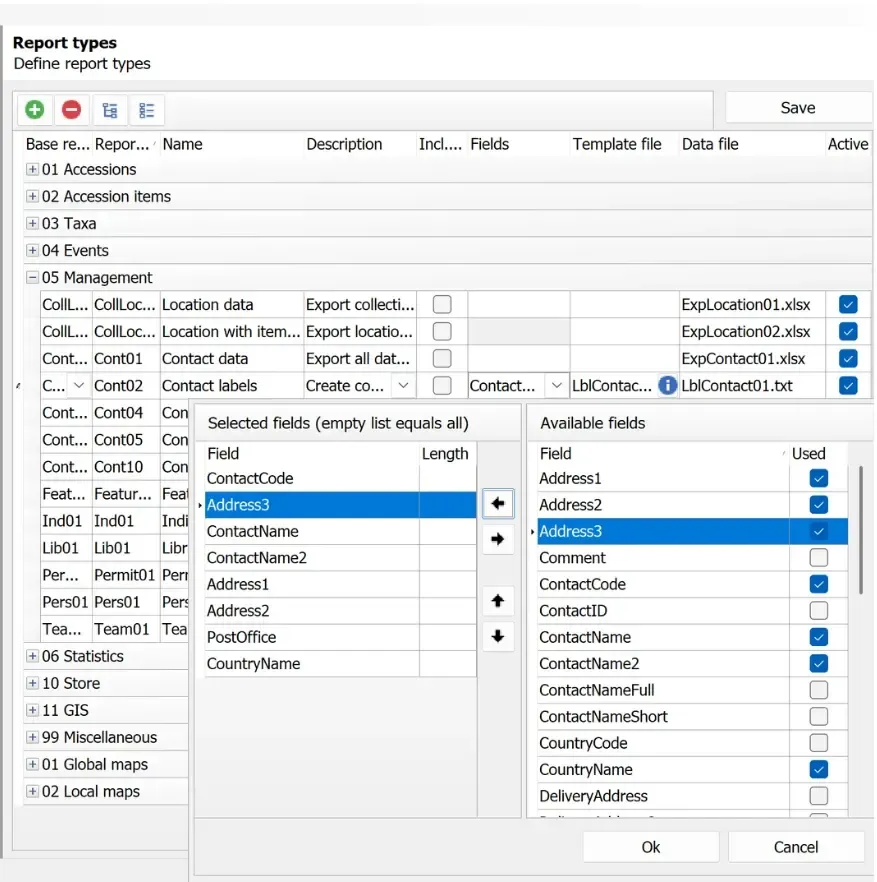Check Used checkbox for ContactNameFull field
This screenshot has height=882, width=877.
point(818,690)
